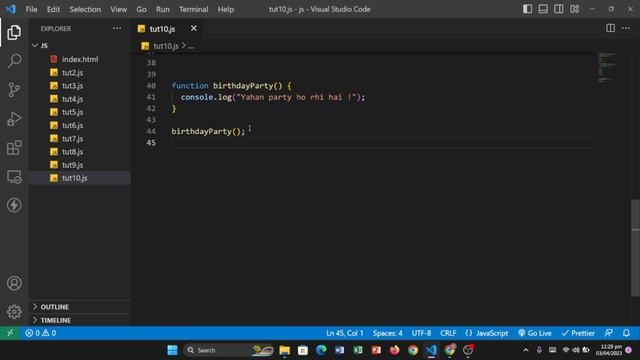Click the code minimap
640x360 pixels.
[x=607, y=68]
